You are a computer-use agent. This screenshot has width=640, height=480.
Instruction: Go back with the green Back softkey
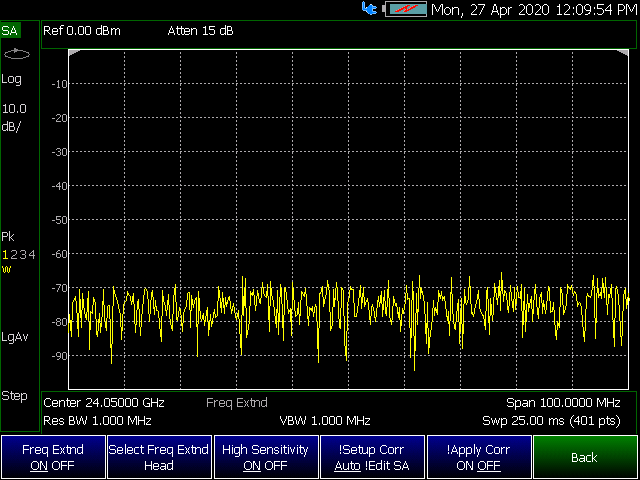(585, 457)
